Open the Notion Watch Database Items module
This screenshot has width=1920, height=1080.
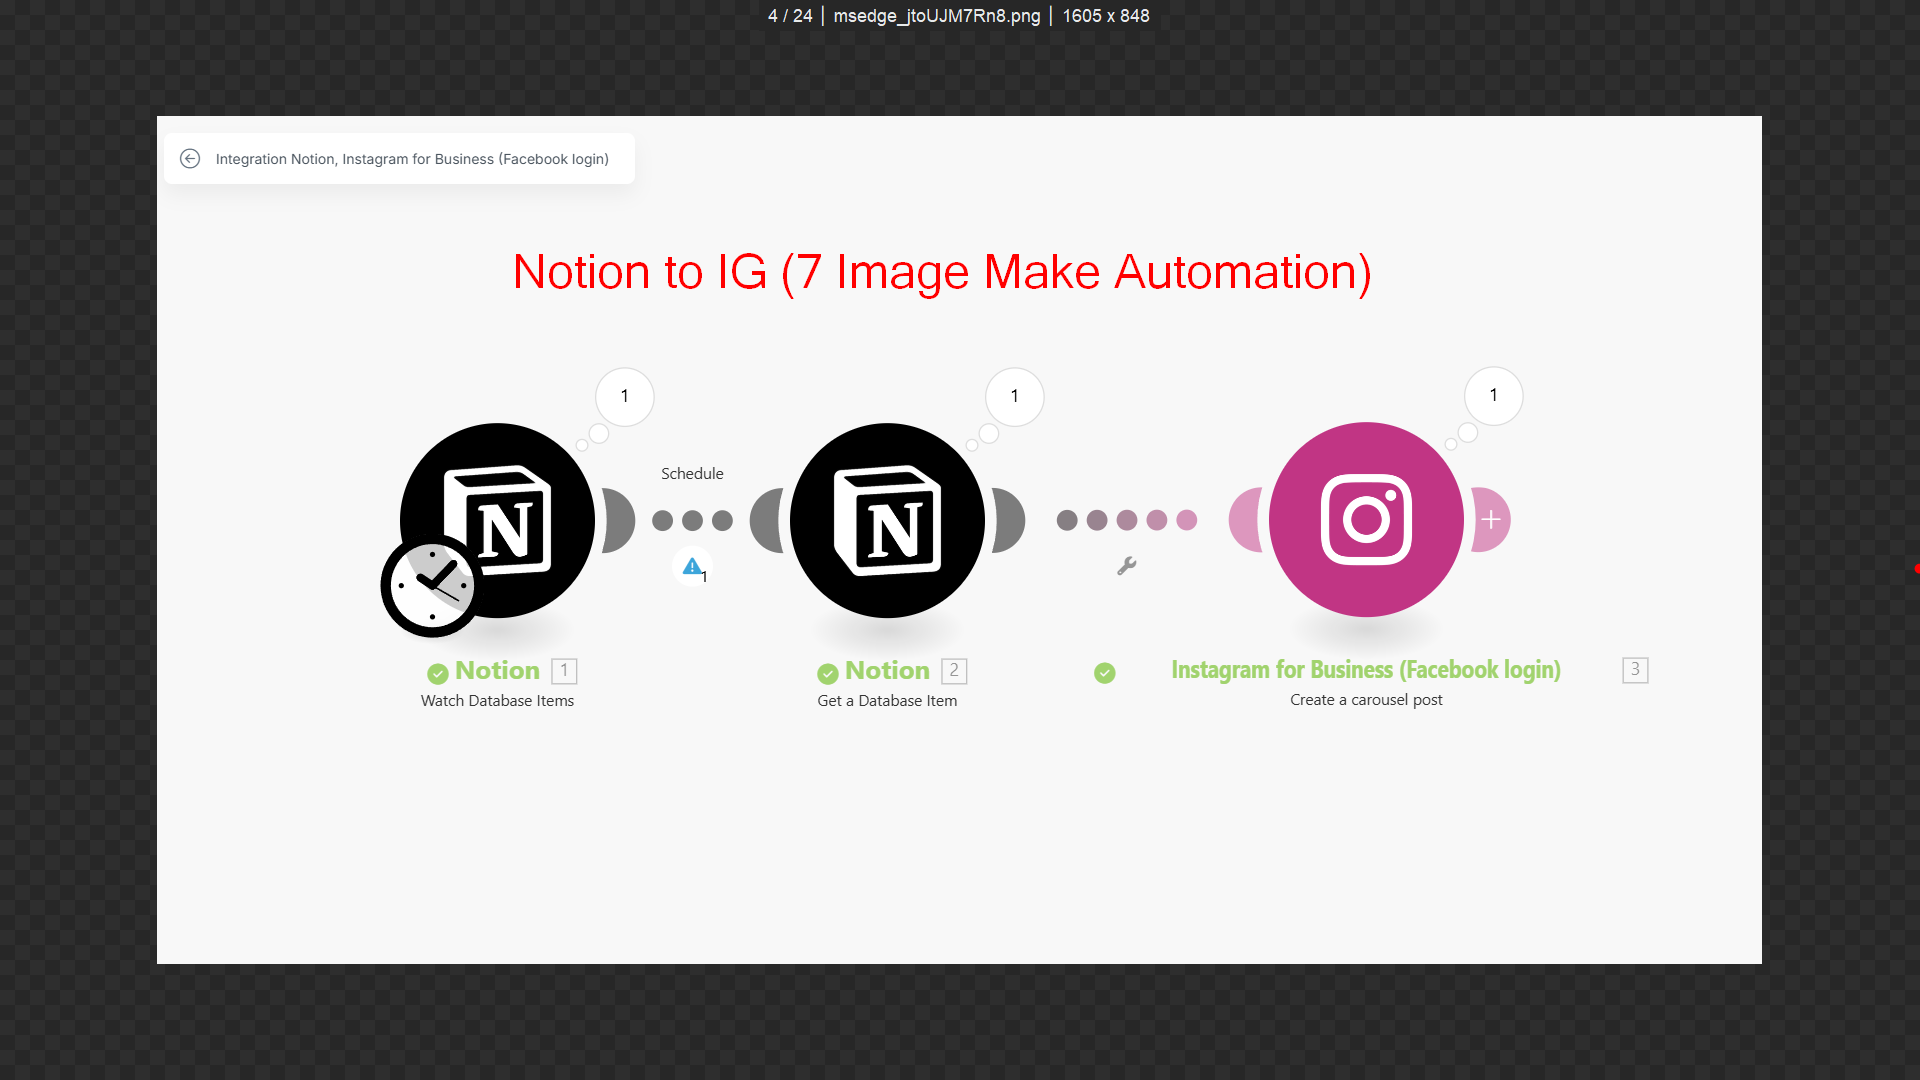point(497,520)
